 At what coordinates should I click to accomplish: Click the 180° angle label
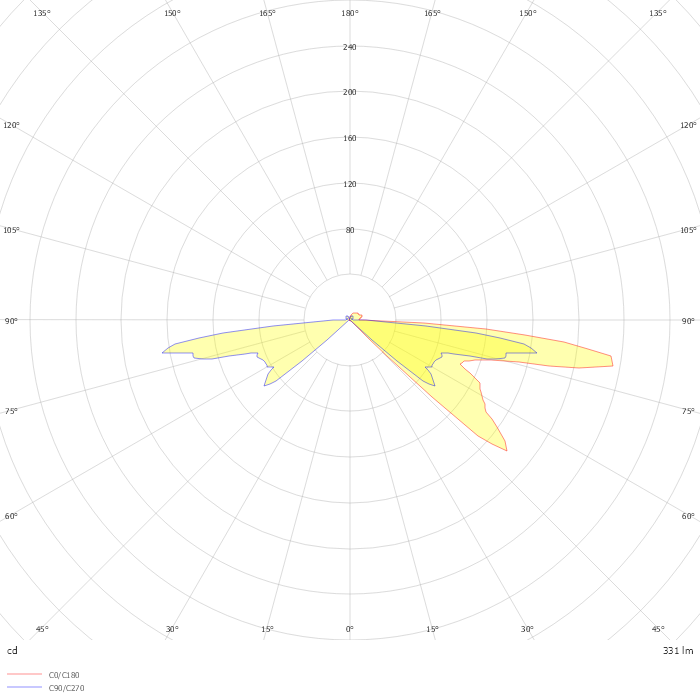click(x=350, y=13)
